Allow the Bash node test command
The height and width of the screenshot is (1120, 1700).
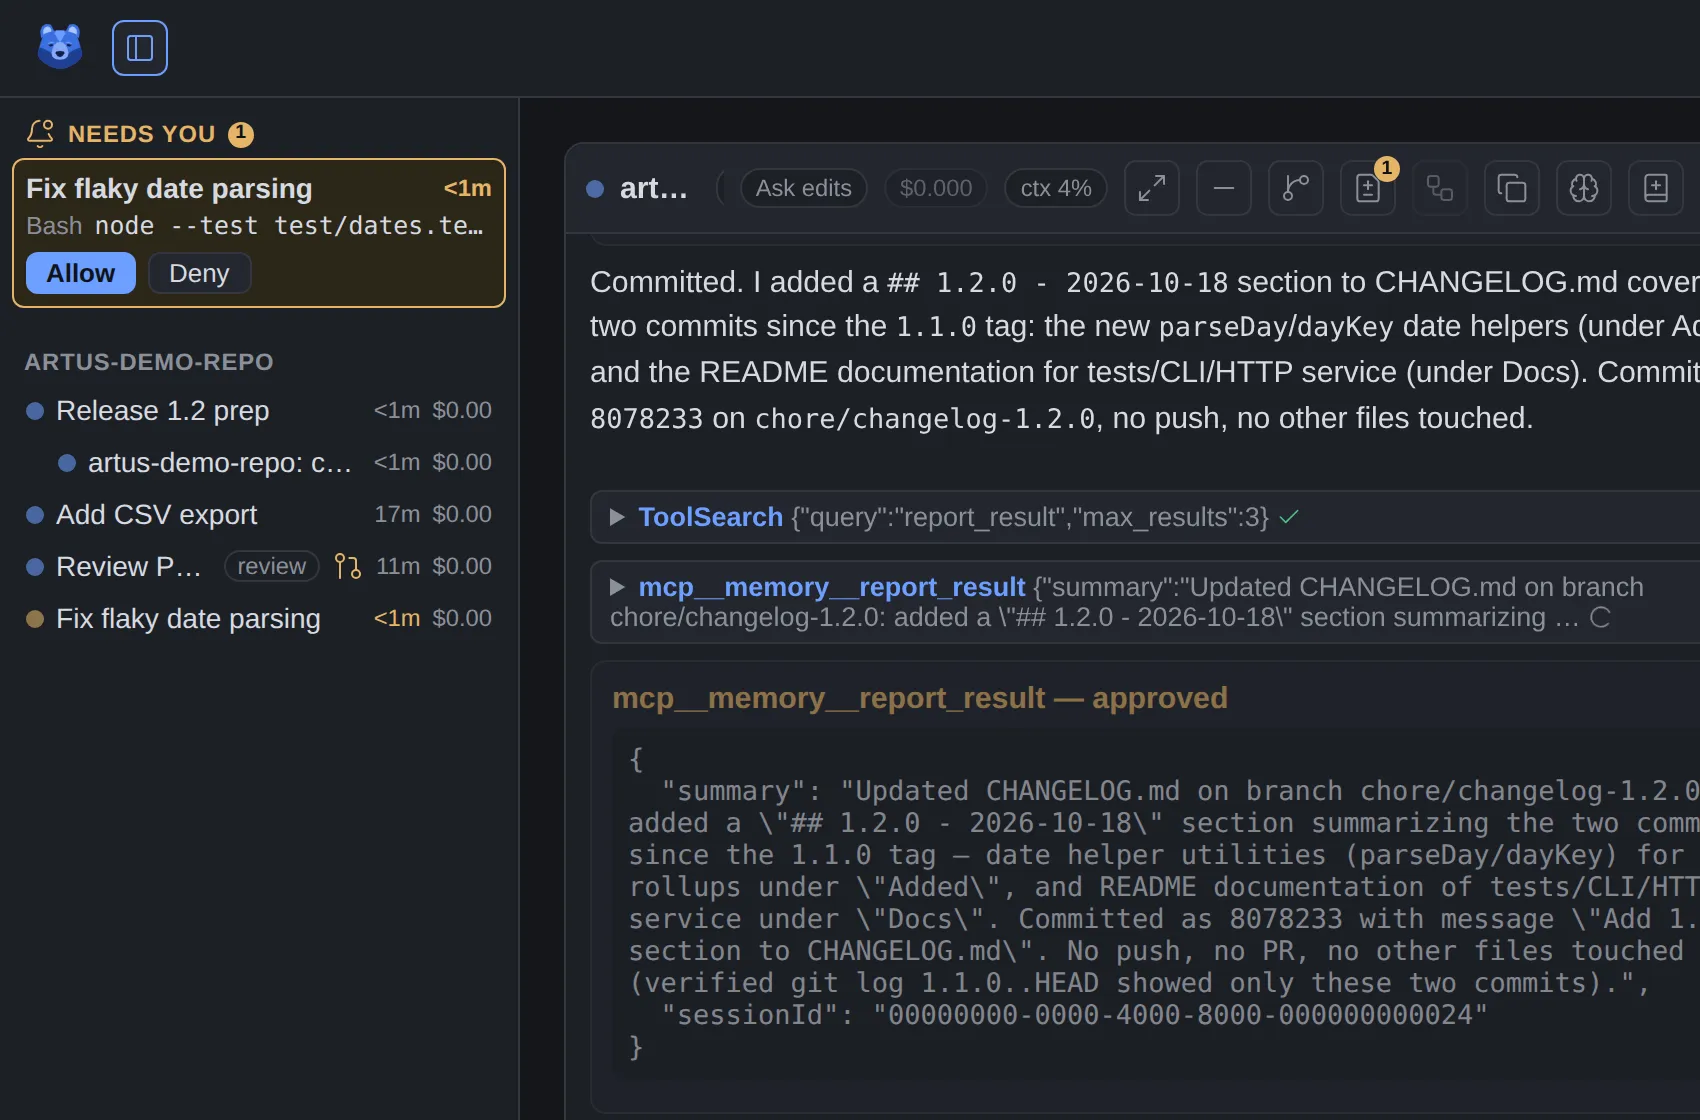point(81,273)
